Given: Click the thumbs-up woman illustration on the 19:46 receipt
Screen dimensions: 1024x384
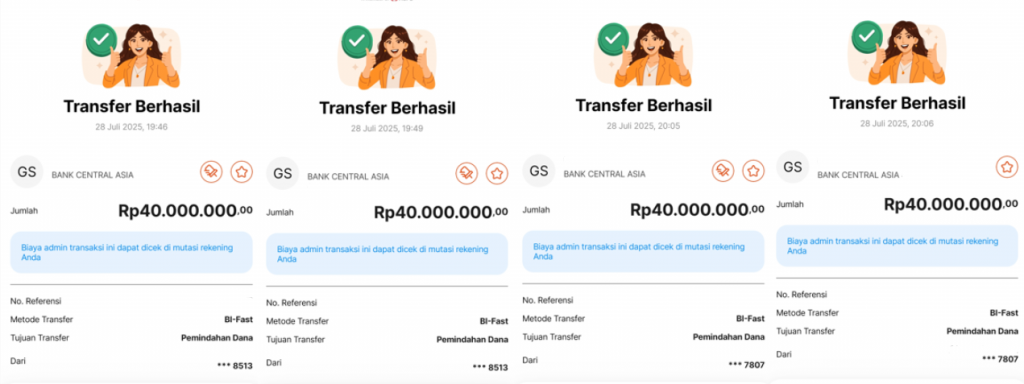Looking at the screenshot, I should [139, 56].
